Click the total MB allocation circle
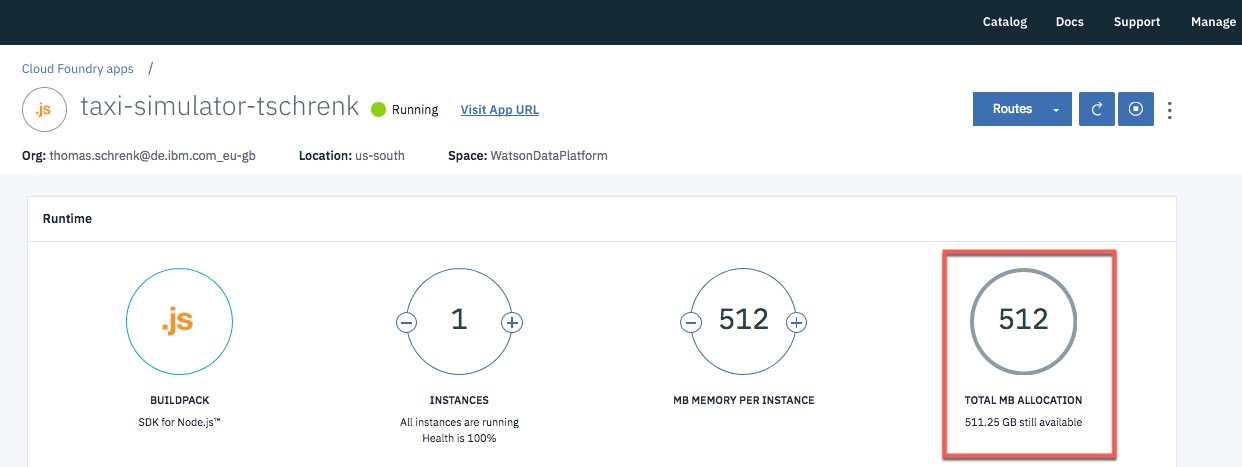The height and width of the screenshot is (467, 1242). click(1023, 320)
